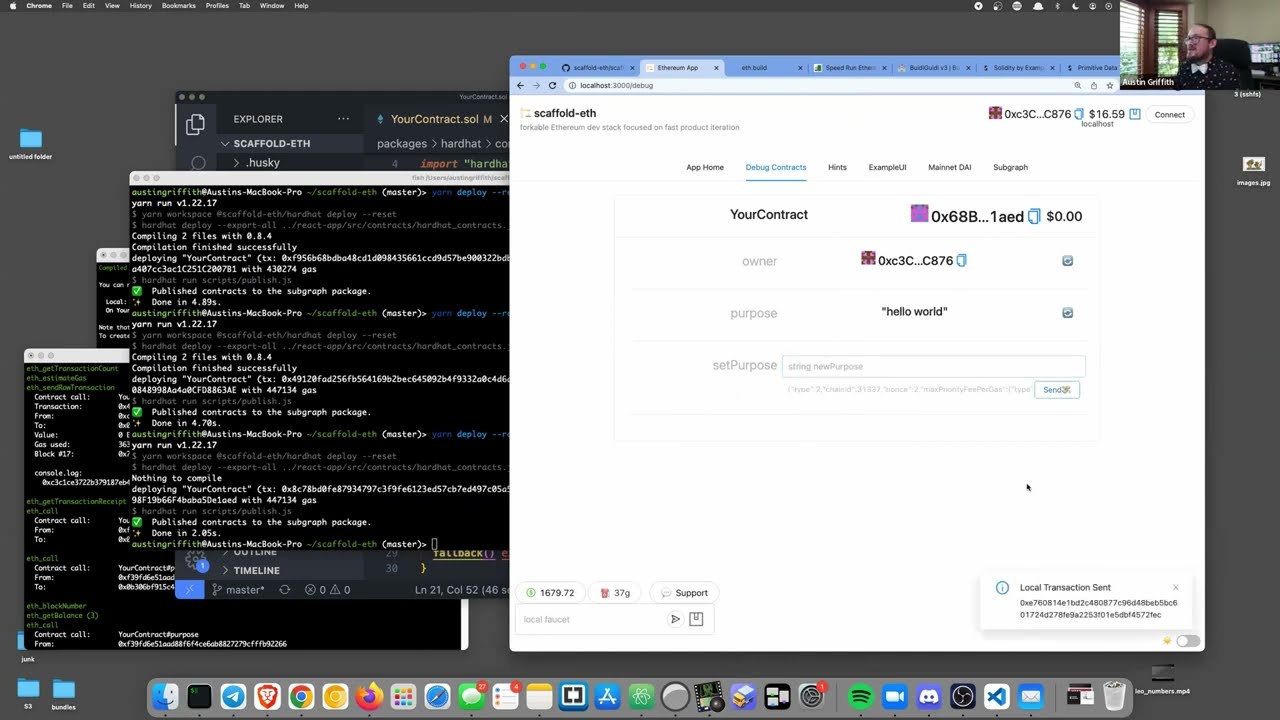This screenshot has width=1280, height=720.
Task: Expand the SCAFFOLD-ETH explorer section
Action: point(271,143)
